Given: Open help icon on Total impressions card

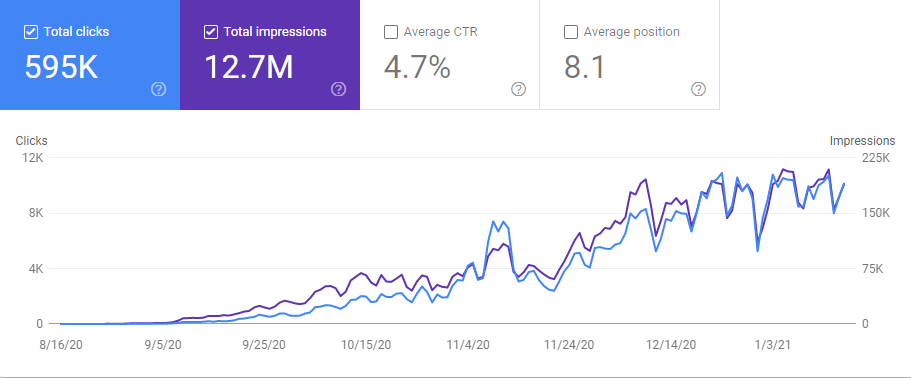Looking at the screenshot, I should pyautogui.click(x=339, y=89).
